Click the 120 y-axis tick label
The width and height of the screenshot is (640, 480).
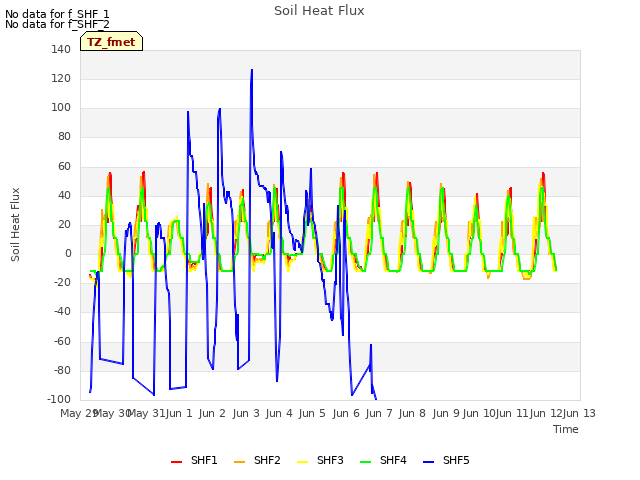click(61, 78)
